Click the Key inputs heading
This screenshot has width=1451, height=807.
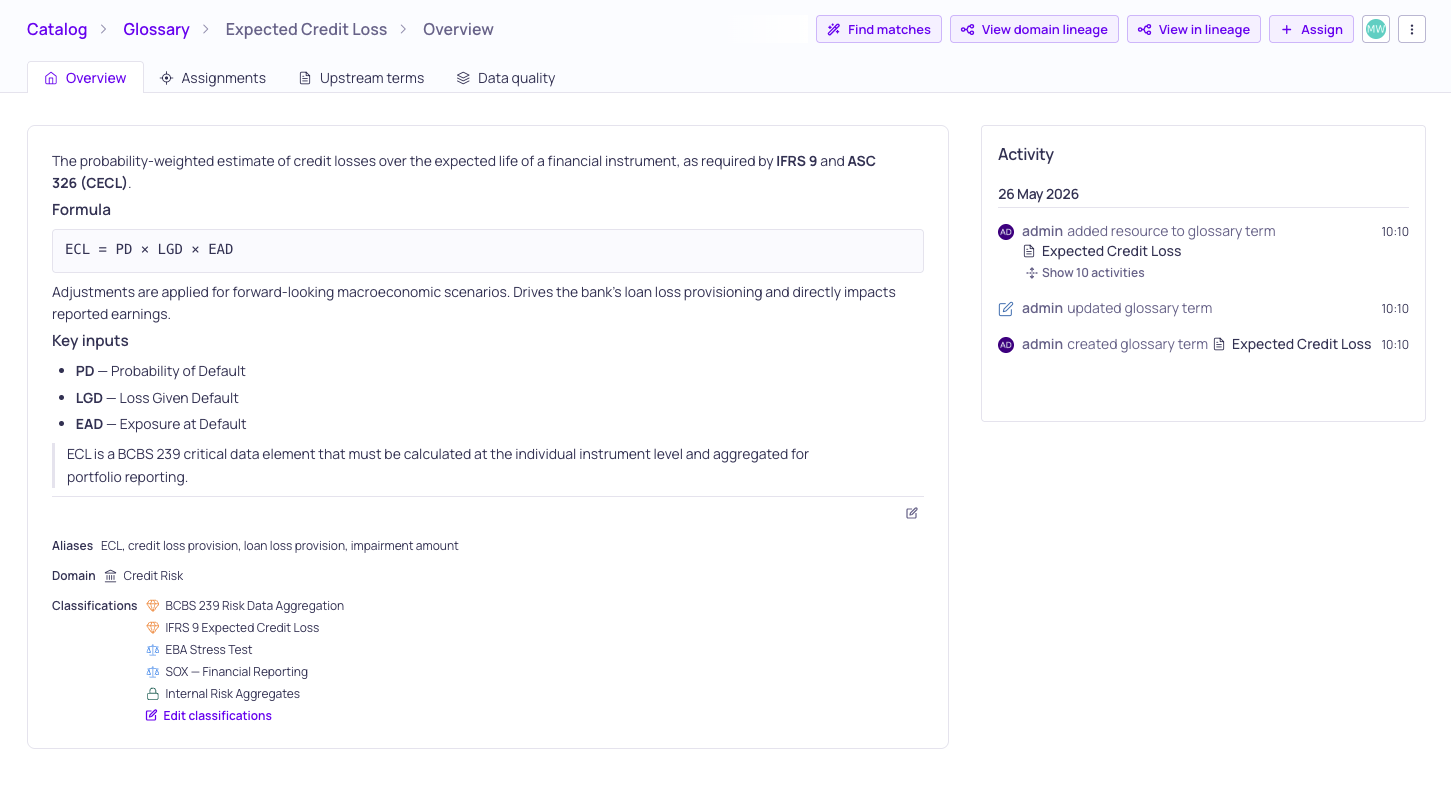coord(90,341)
